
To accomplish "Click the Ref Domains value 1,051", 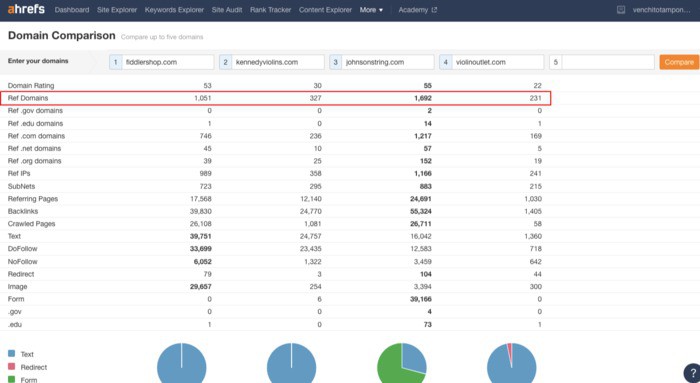I will pyautogui.click(x=203, y=98).
